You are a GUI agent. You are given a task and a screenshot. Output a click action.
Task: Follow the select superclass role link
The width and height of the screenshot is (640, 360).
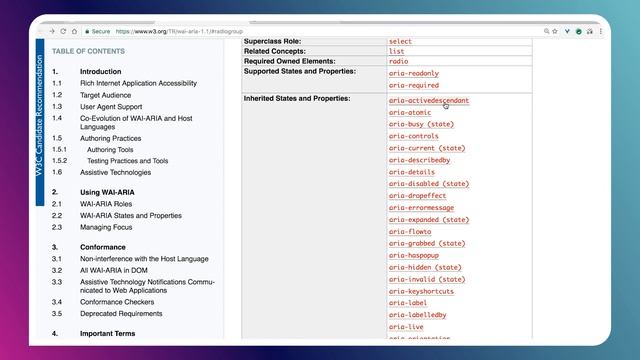click(x=400, y=42)
